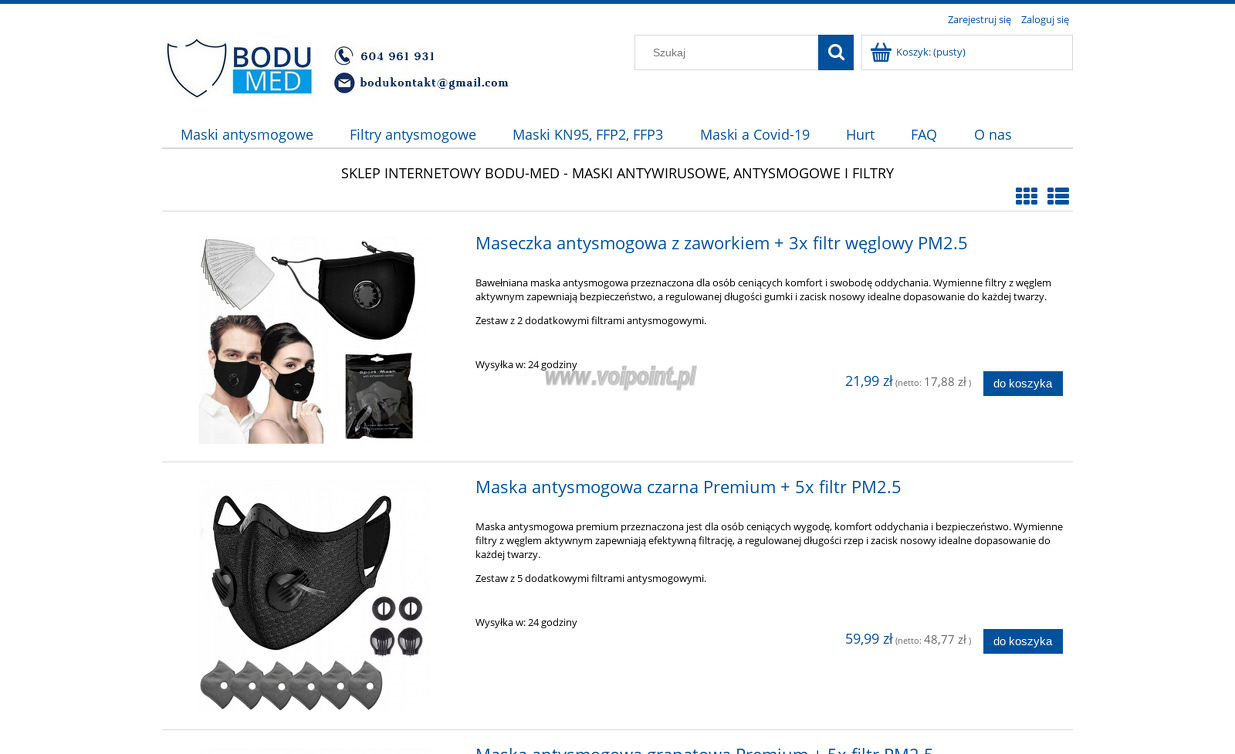
Task: Open the Maseczka antysmogowa z zaworkiem title
Action: 721,243
